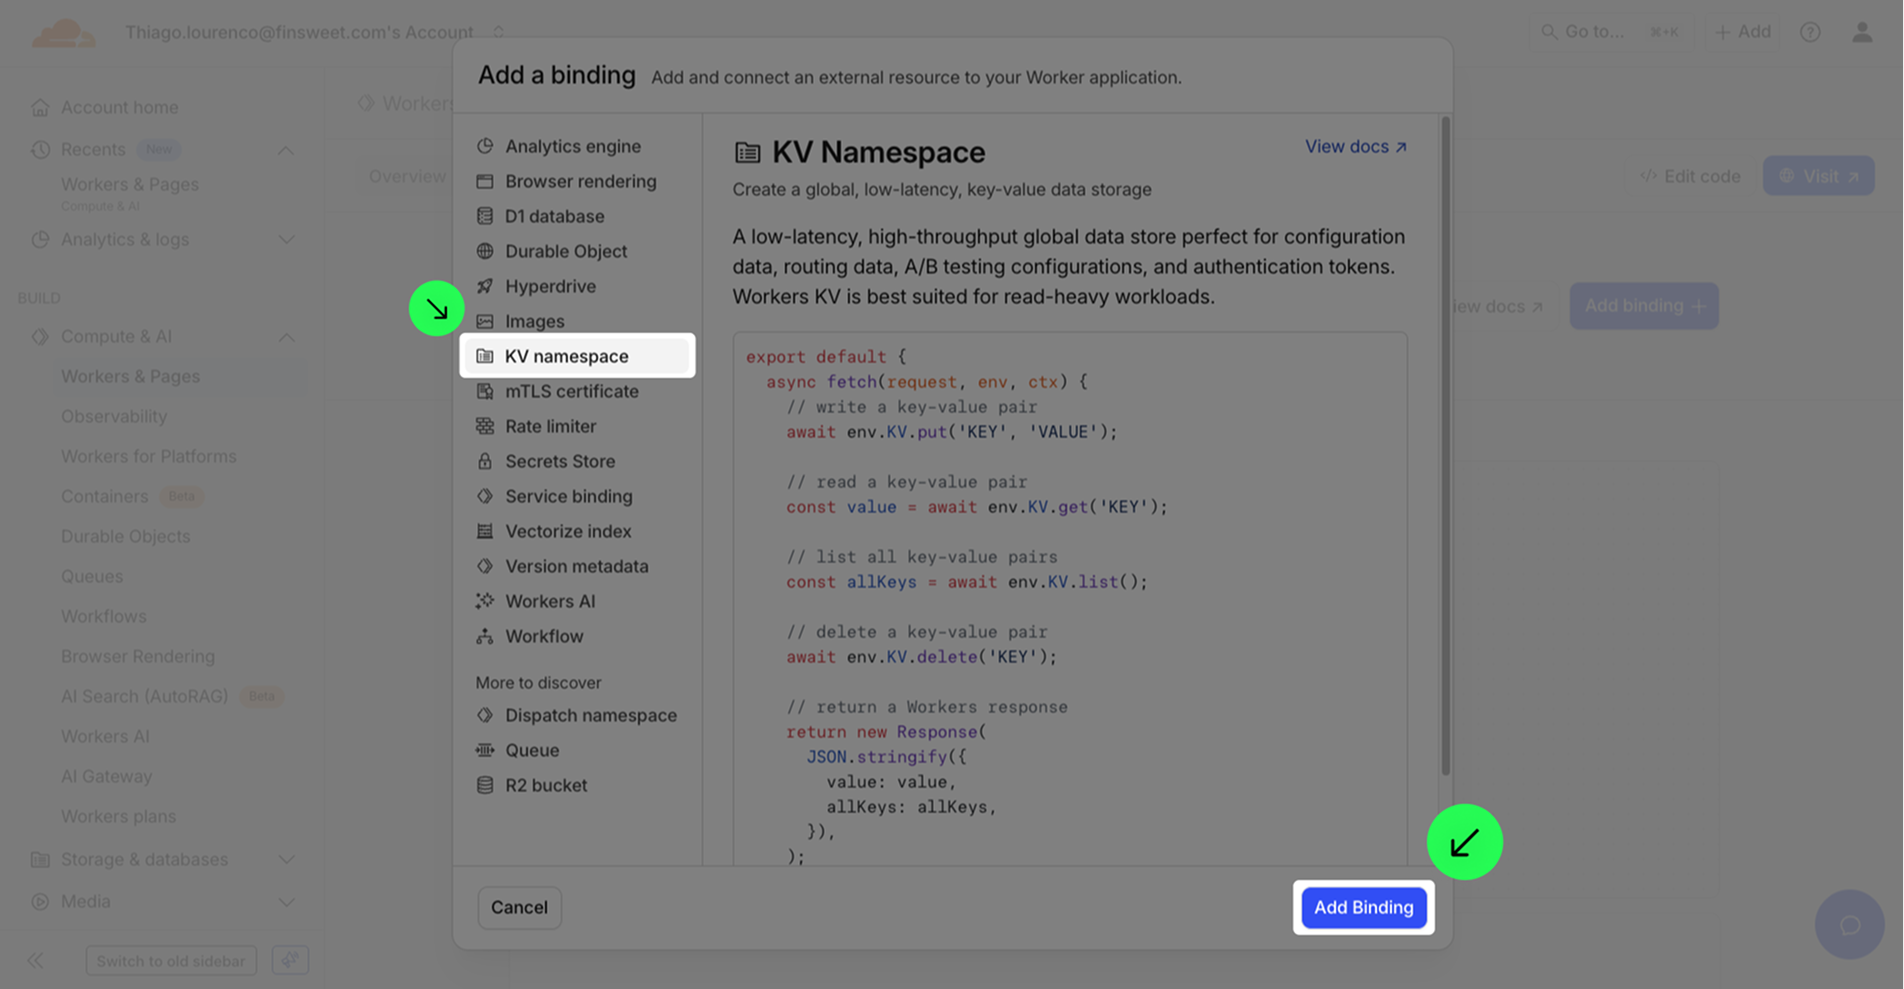Open Workers & Pages under Compute & AI
This screenshot has height=989, width=1904.
coord(130,376)
